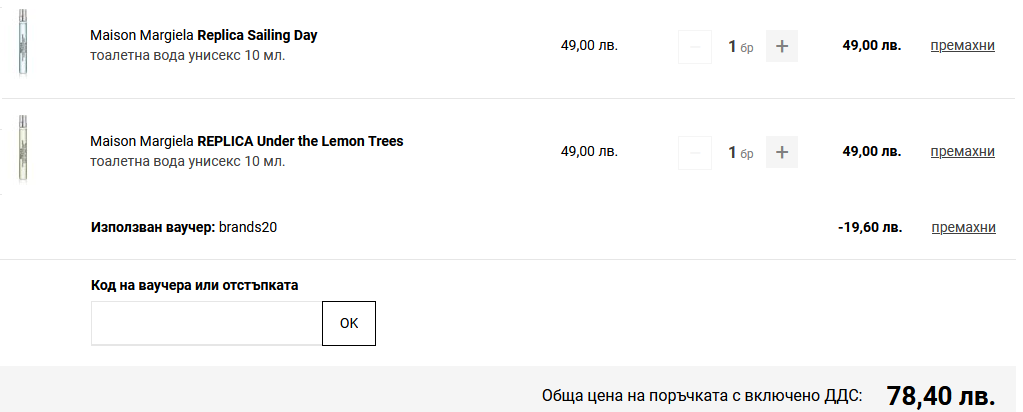Select the Lemon Trees quantity value
Viewport: 1023px width, 412px height.
[732, 152]
